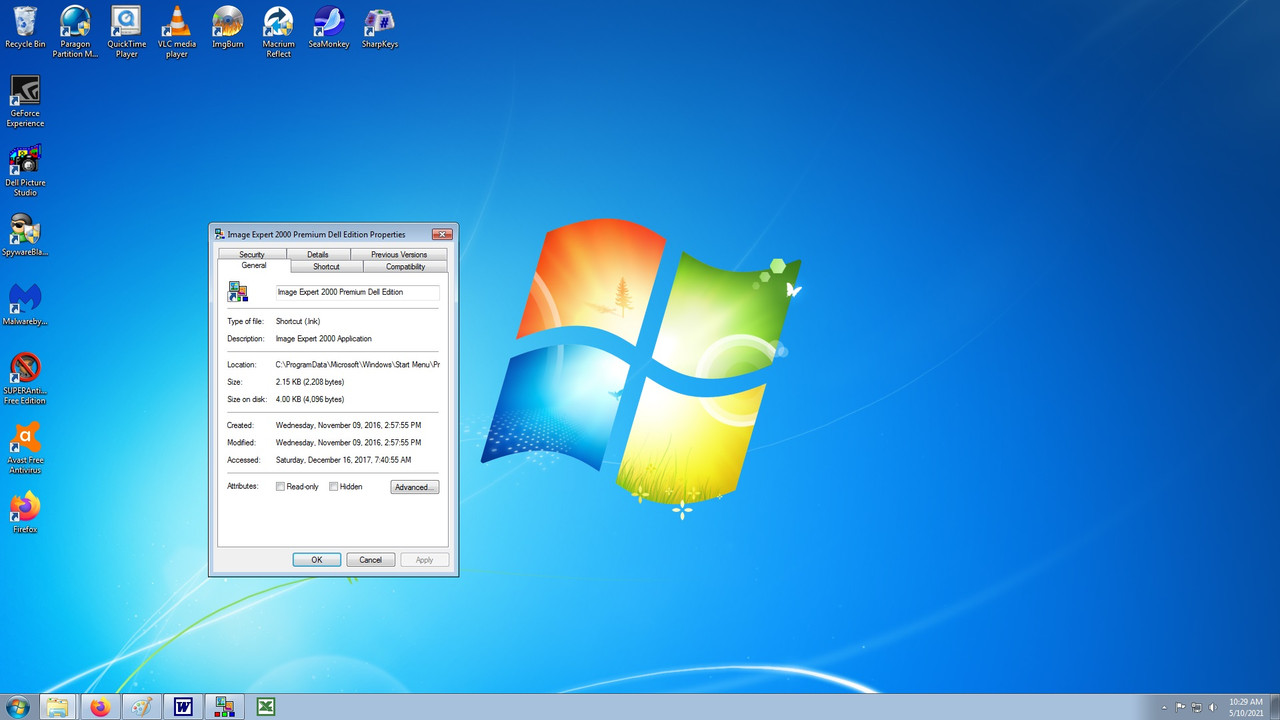Open Image Expert 2000 from the taskbar
This screenshot has width=1280, height=720.
[x=224, y=706]
